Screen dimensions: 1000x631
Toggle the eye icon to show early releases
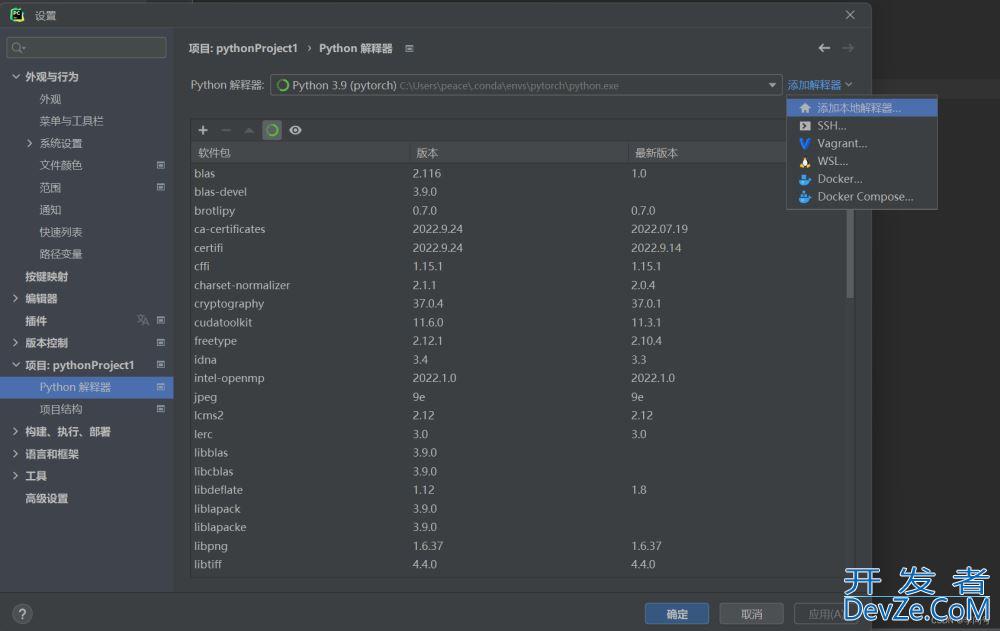click(295, 130)
